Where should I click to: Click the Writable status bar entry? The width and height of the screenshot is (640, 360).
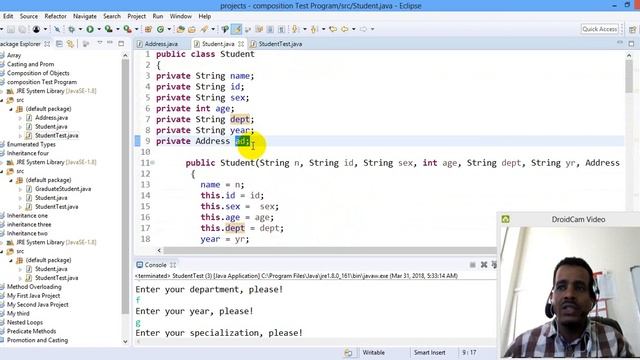[373, 353]
